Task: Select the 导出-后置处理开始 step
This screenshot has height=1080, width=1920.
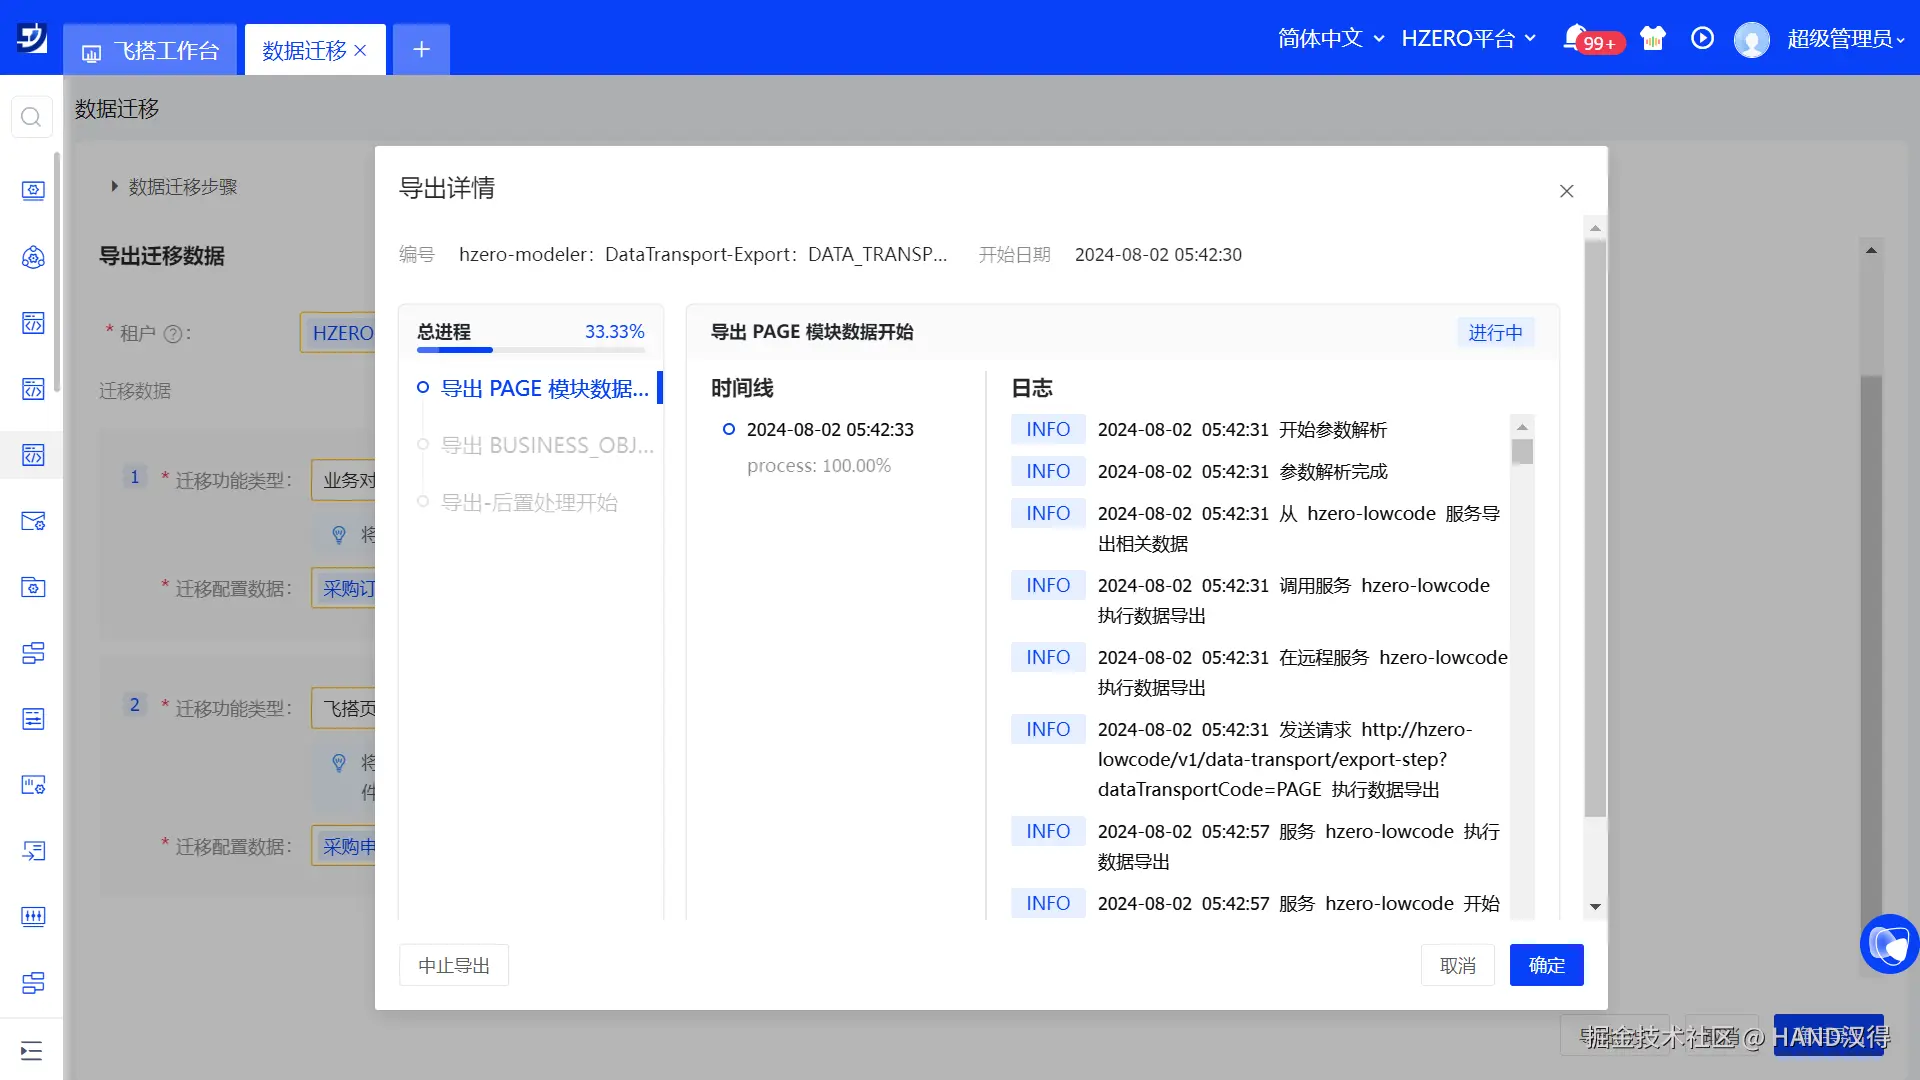Action: 529,502
